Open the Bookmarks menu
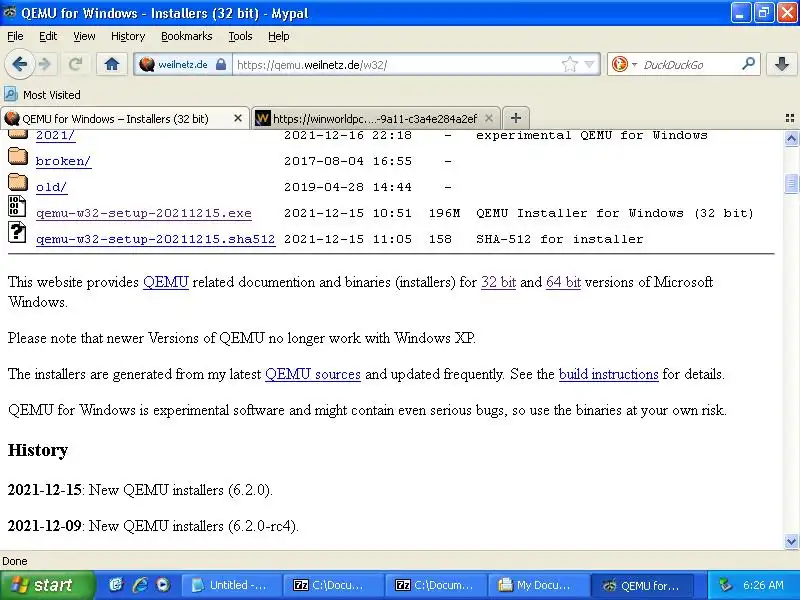This screenshot has width=800, height=600. (x=187, y=36)
